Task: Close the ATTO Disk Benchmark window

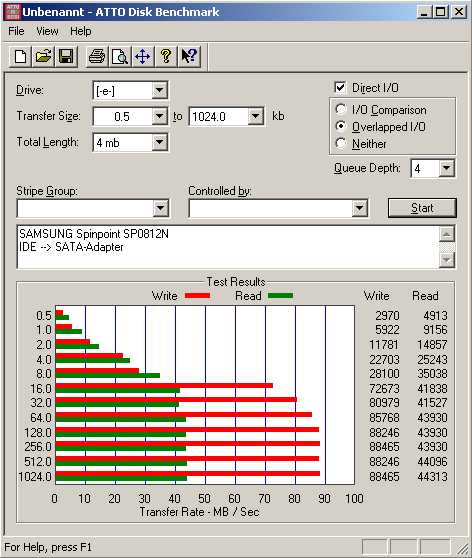Action: click(x=459, y=12)
